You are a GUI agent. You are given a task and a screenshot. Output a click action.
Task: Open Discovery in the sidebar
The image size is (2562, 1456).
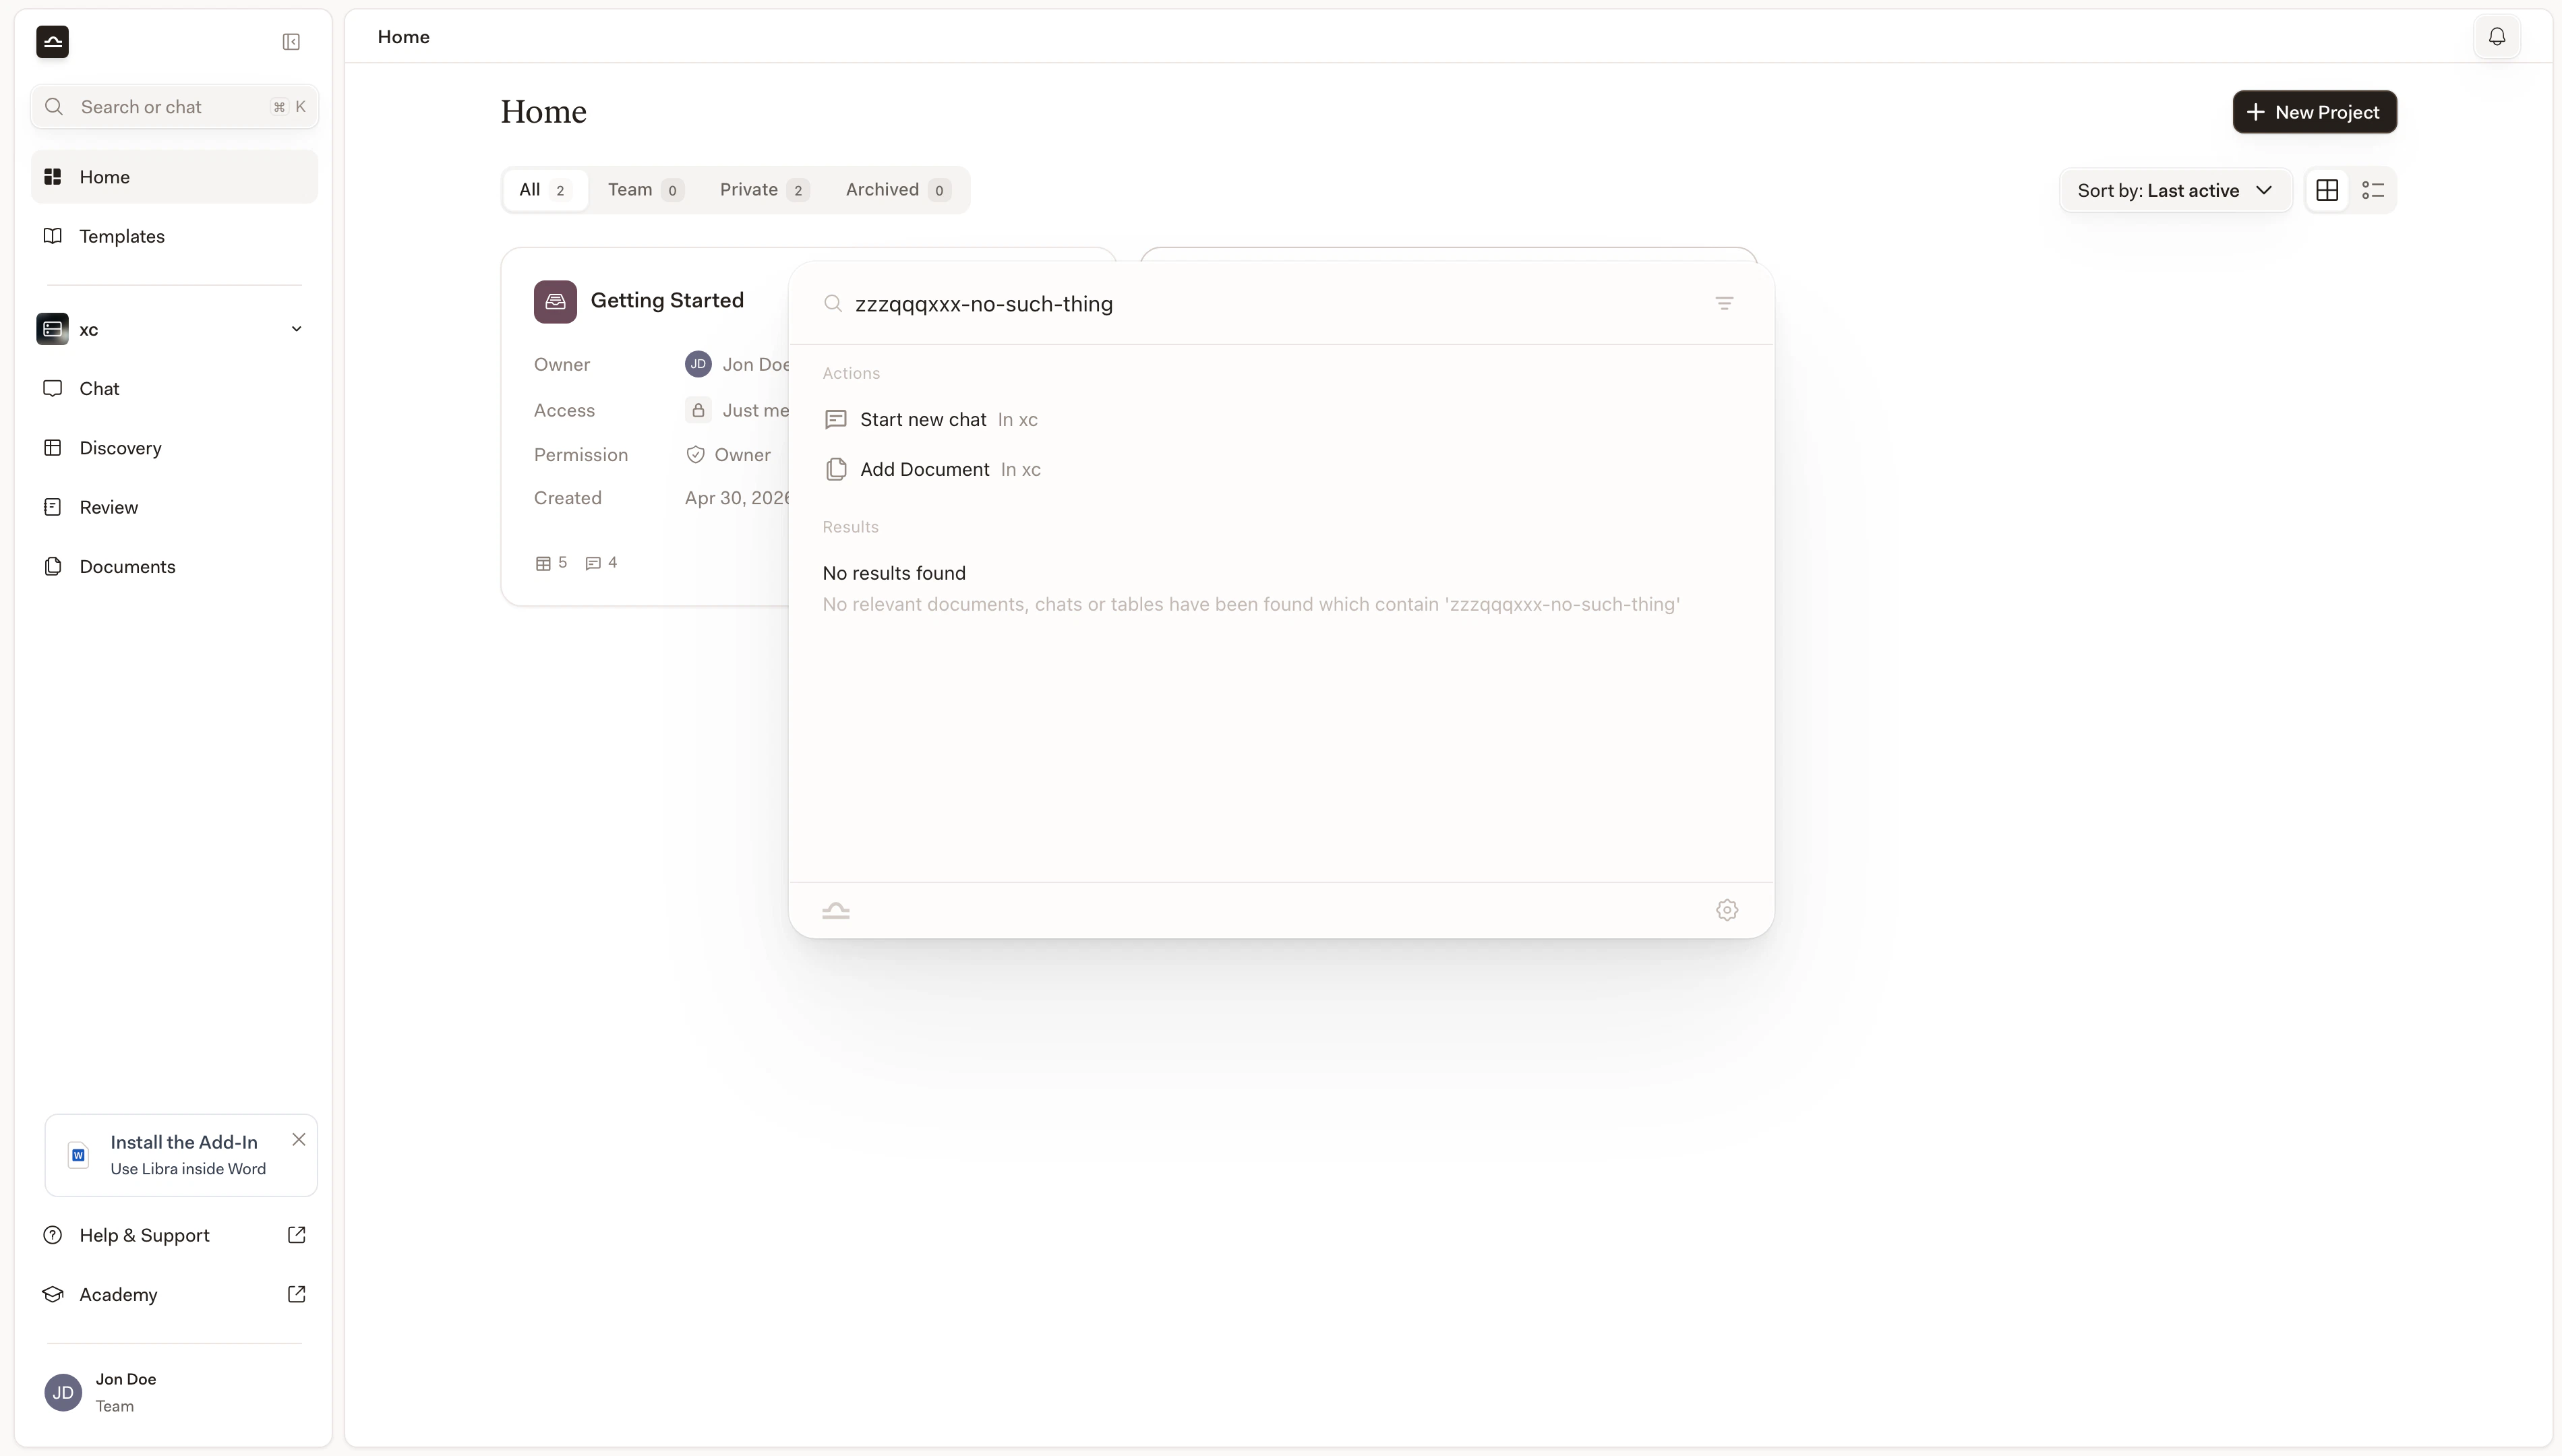(174, 447)
